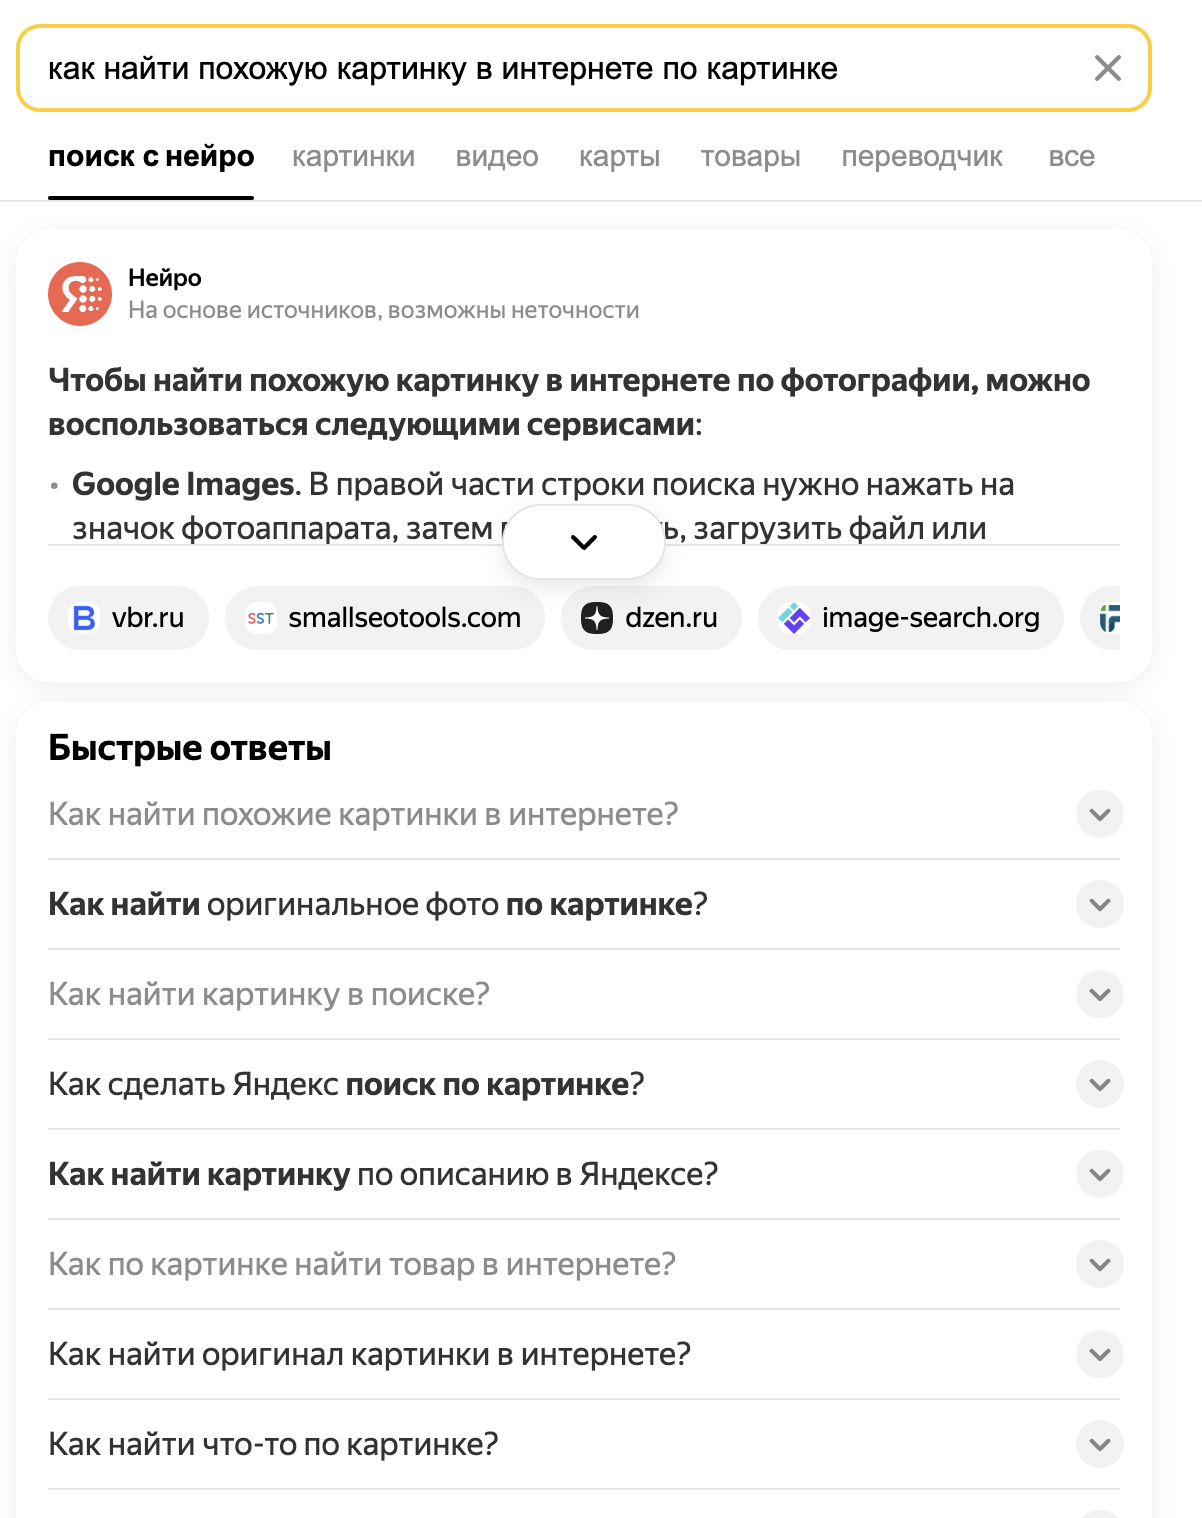Image resolution: width=1202 pixels, height=1518 pixels.
Task: Go to the переводчик tab
Action: pyautogui.click(x=921, y=157)
